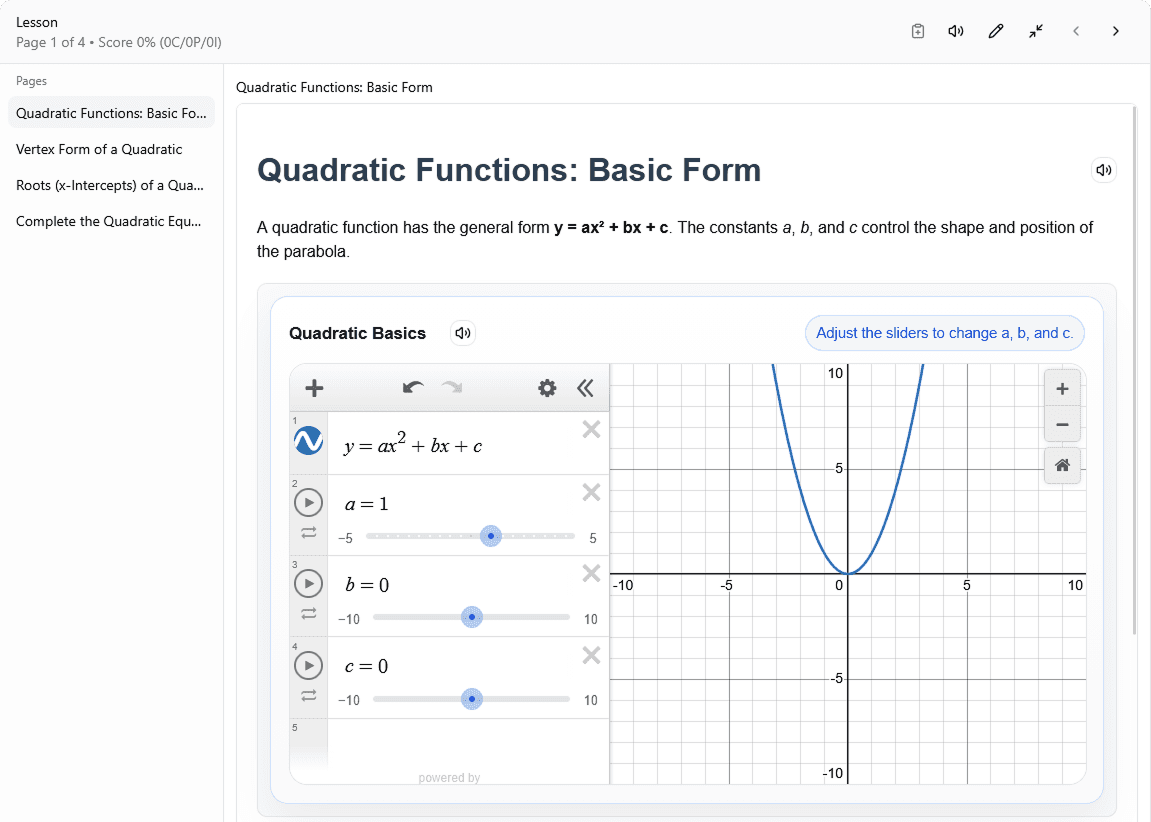1151x822 pixels.
Task: Click the Lesson header title
Action: click(37, 22)
